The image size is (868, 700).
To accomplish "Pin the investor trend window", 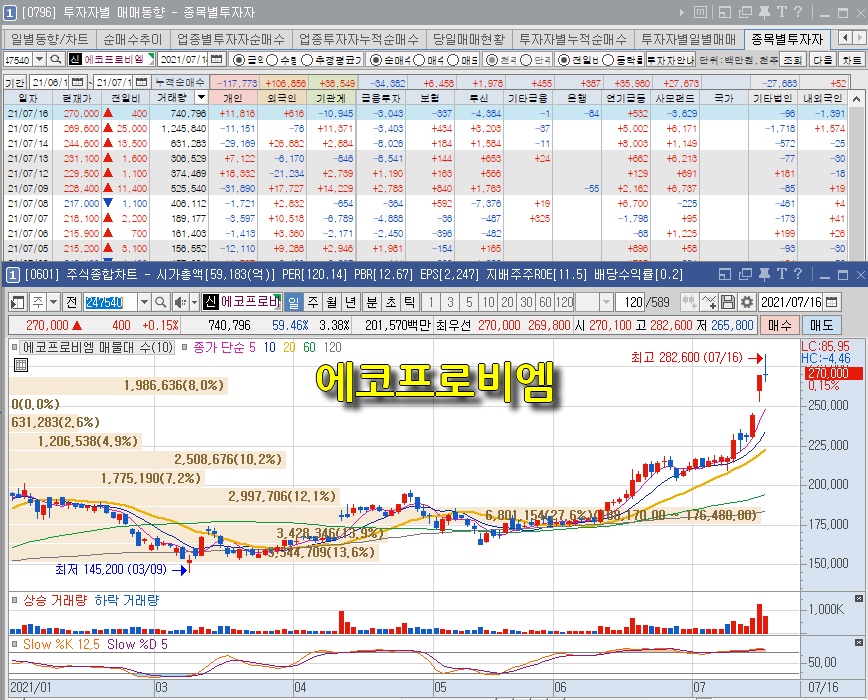I will point(764,12).
